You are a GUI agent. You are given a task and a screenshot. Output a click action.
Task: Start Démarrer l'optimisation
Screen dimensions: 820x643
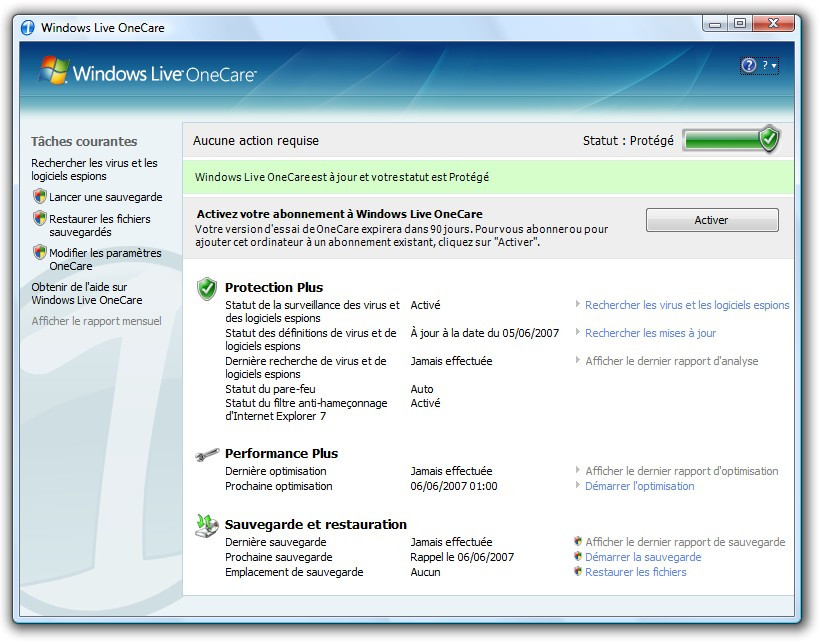639,486
